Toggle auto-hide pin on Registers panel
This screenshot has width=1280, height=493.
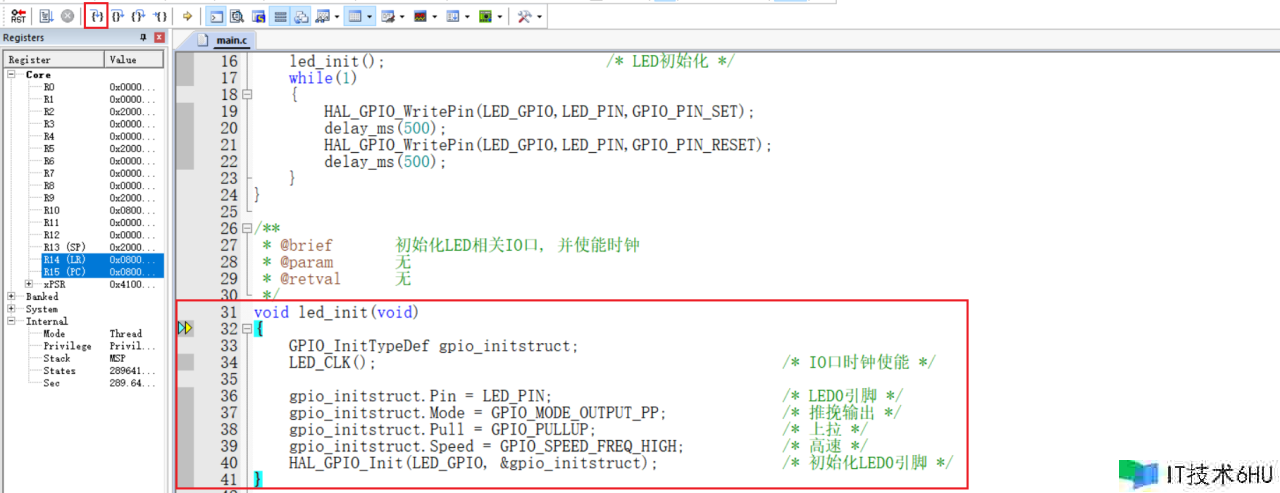click(x=143, y=38)
